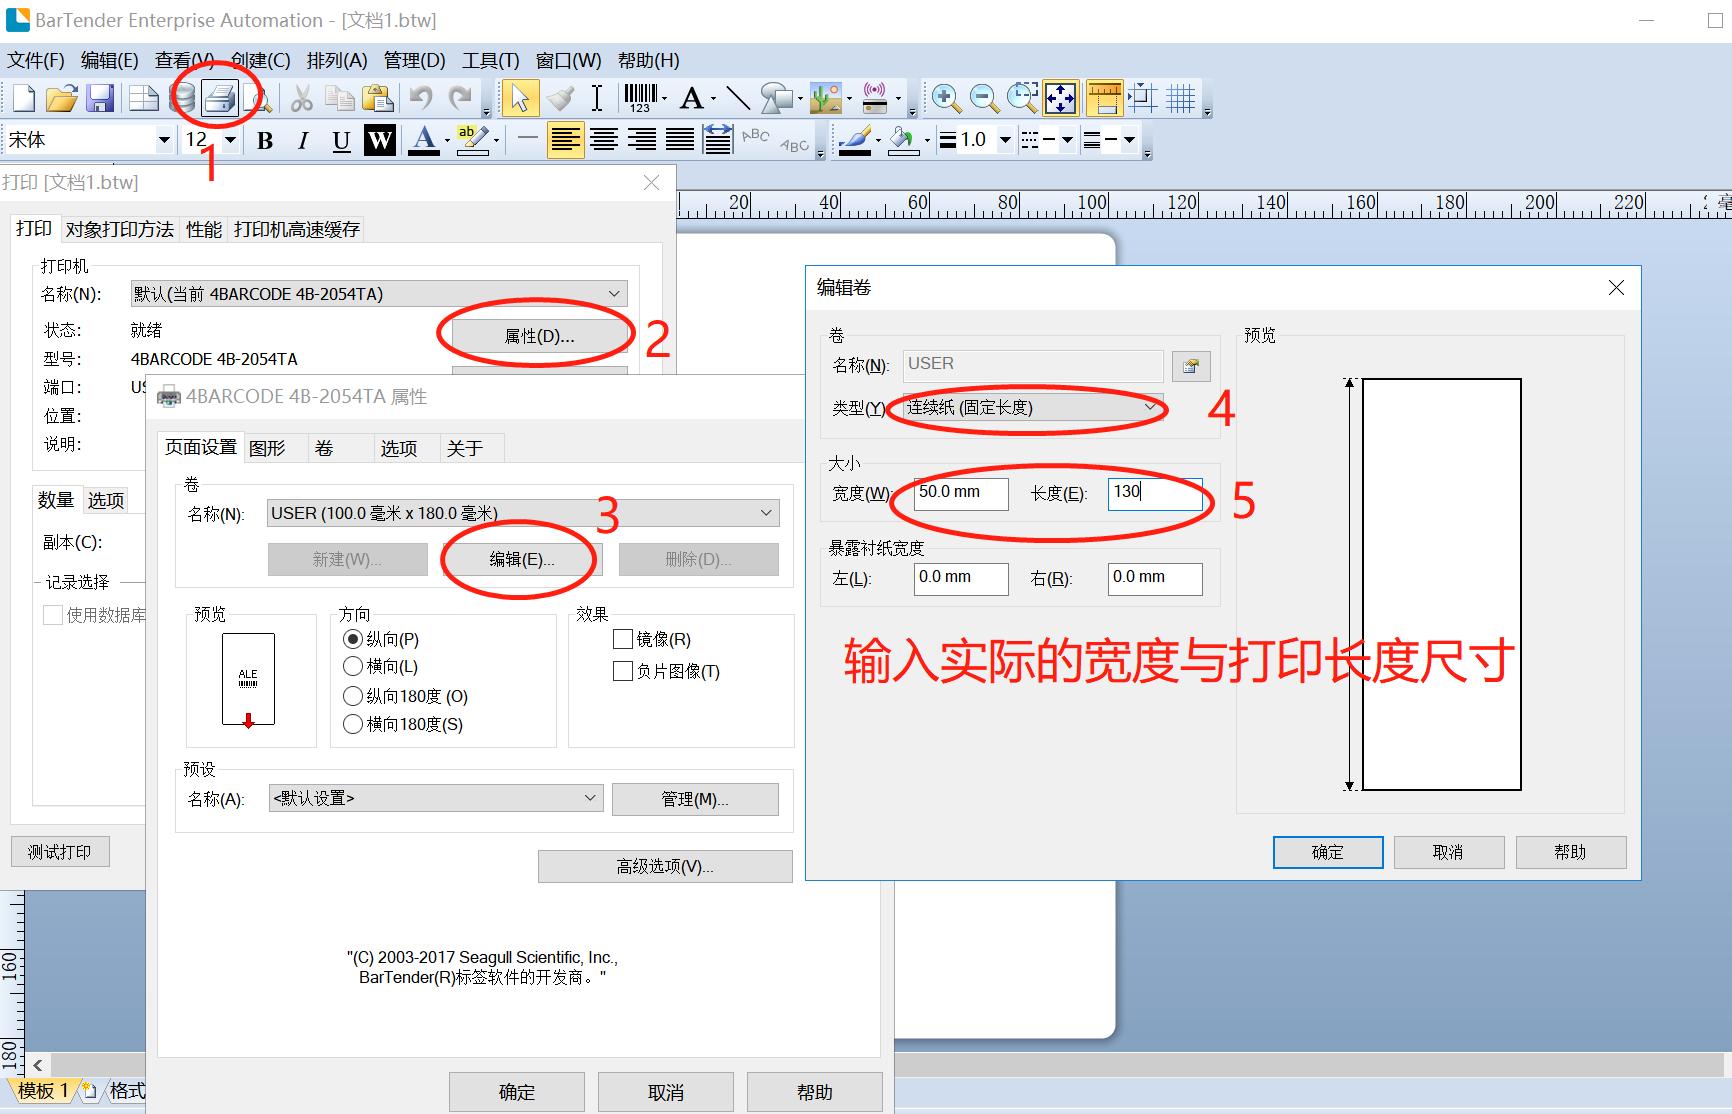The image size is (1732, 1114).
Task: Enable 镜像(R) mirror effect checkbox
Action: click(x=623, y=639)
